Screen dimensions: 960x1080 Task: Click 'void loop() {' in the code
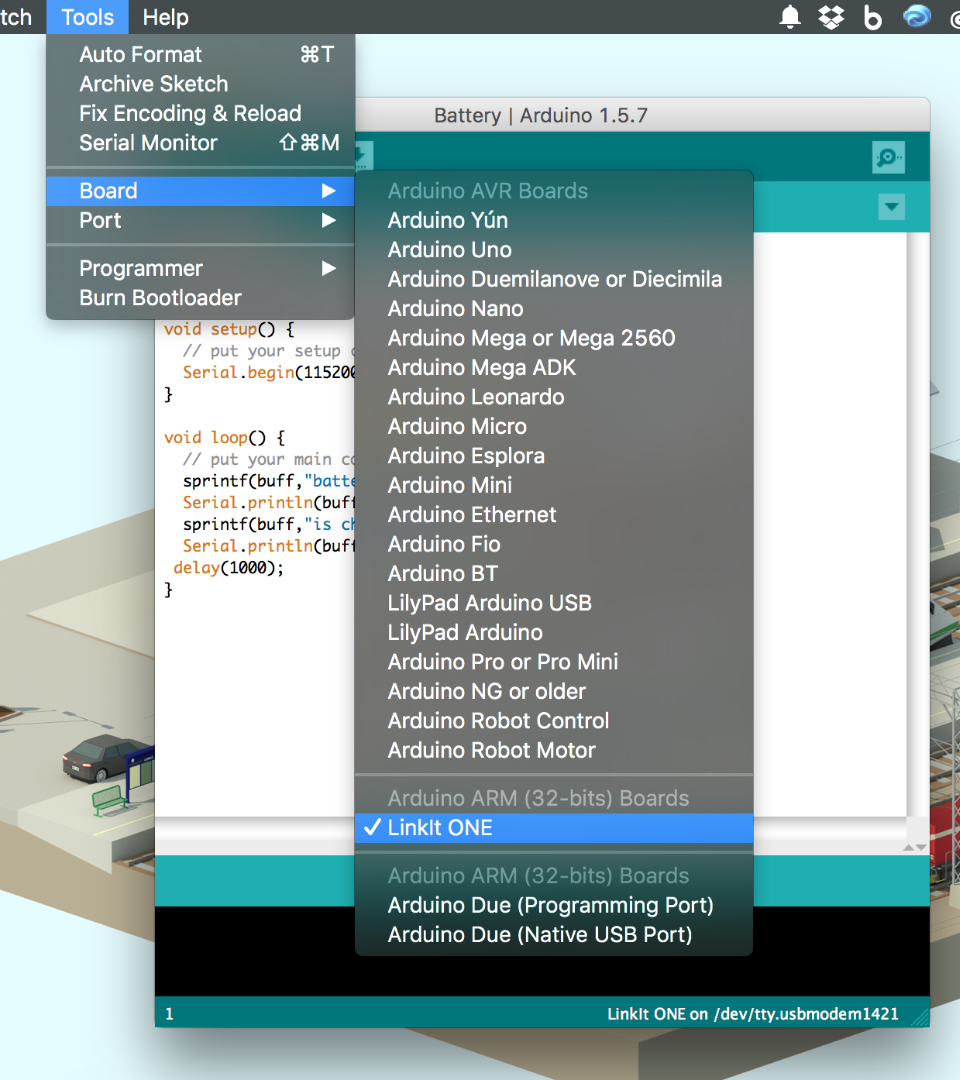[225, 438]
